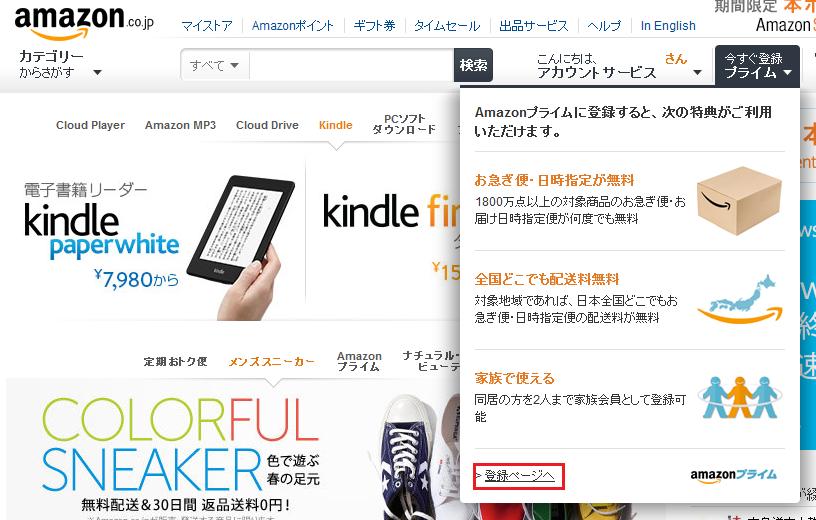Select the Kindle tab

click(336, 125)
